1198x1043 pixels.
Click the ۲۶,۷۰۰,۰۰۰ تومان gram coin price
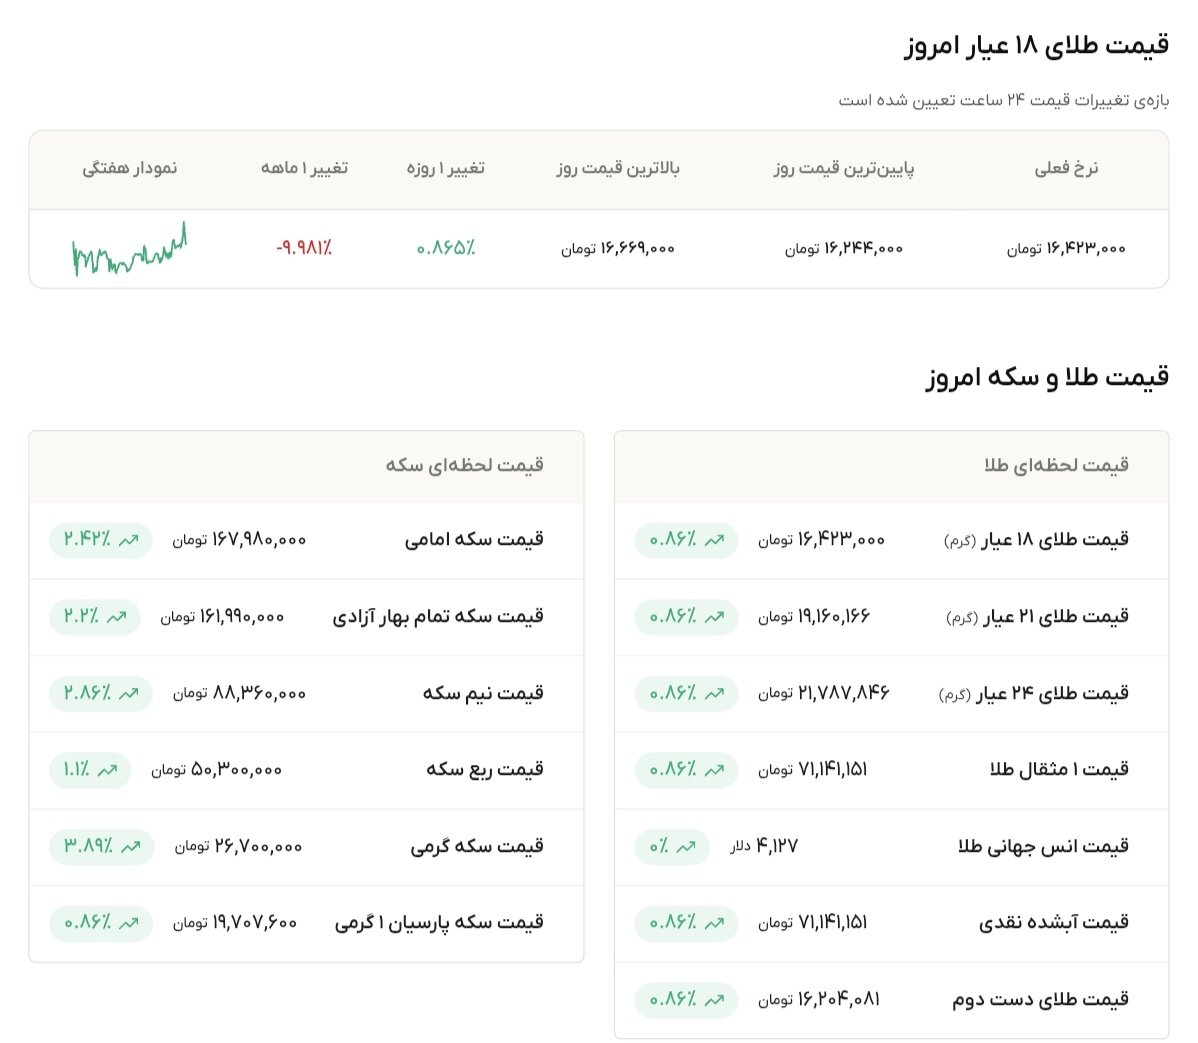(238, 847)
